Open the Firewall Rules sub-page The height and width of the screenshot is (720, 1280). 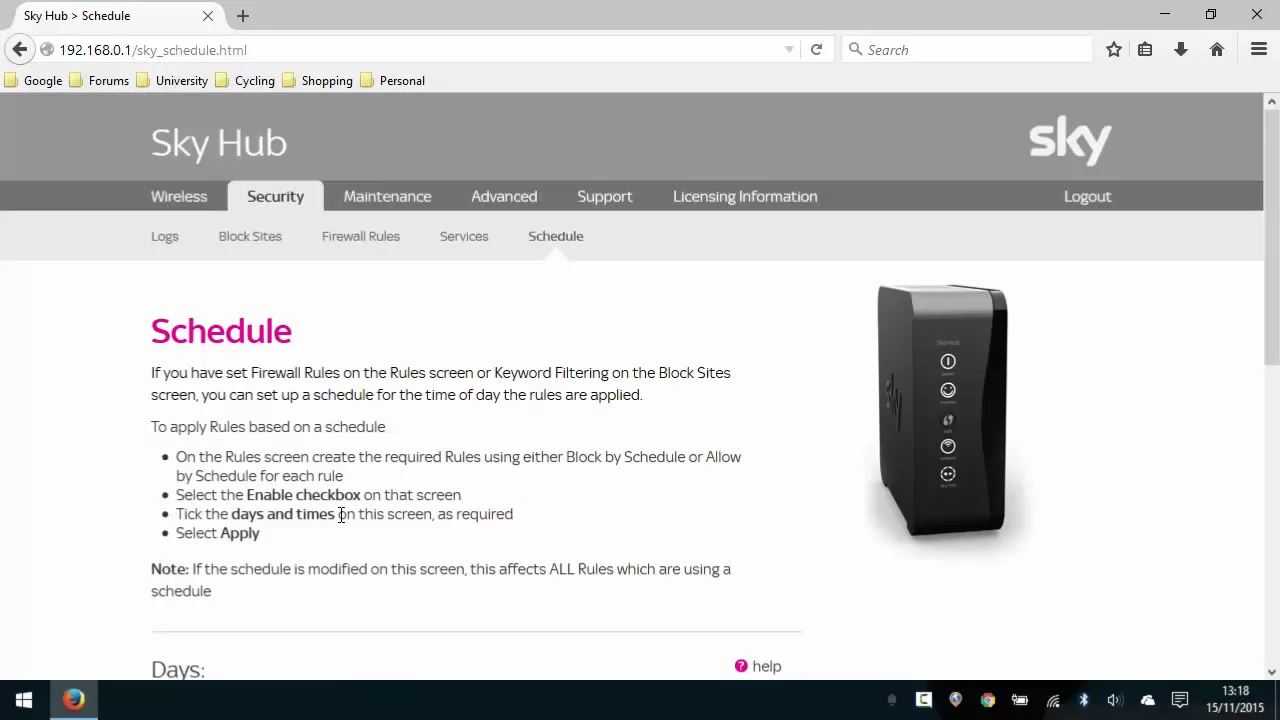pos(361,236)
